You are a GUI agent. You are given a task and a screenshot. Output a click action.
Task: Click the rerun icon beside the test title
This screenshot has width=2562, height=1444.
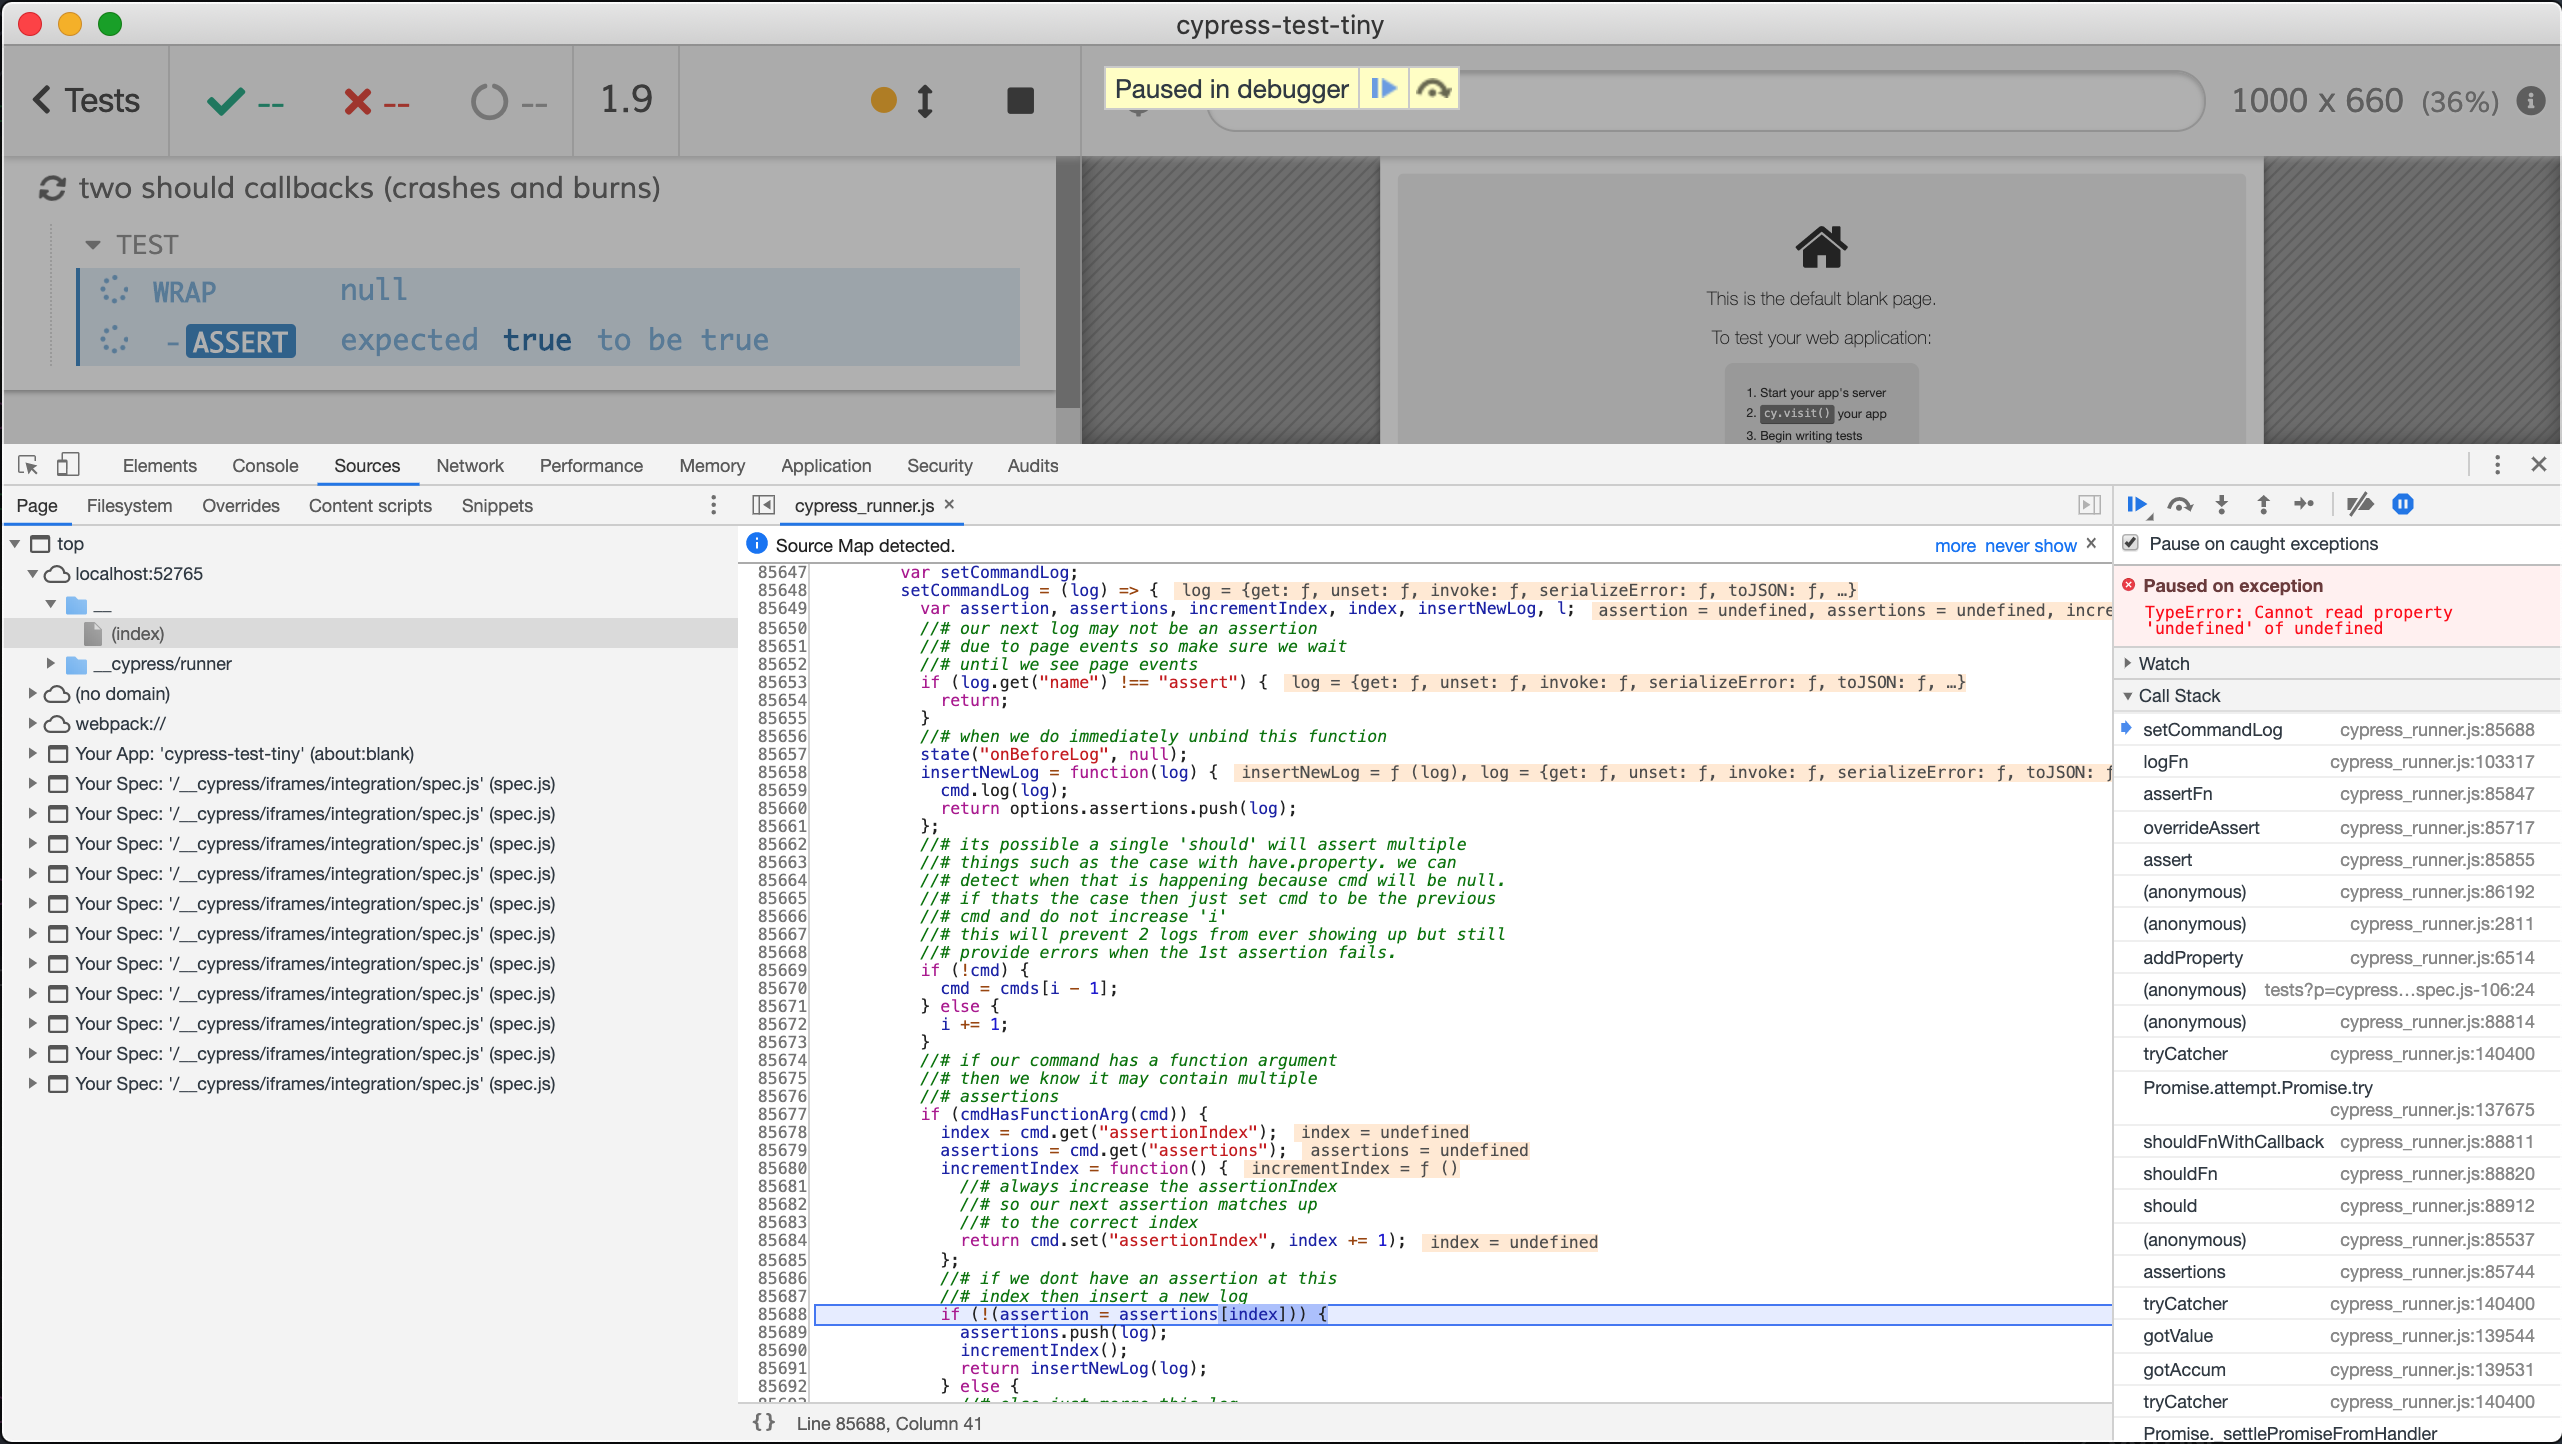tap(52, 187)
